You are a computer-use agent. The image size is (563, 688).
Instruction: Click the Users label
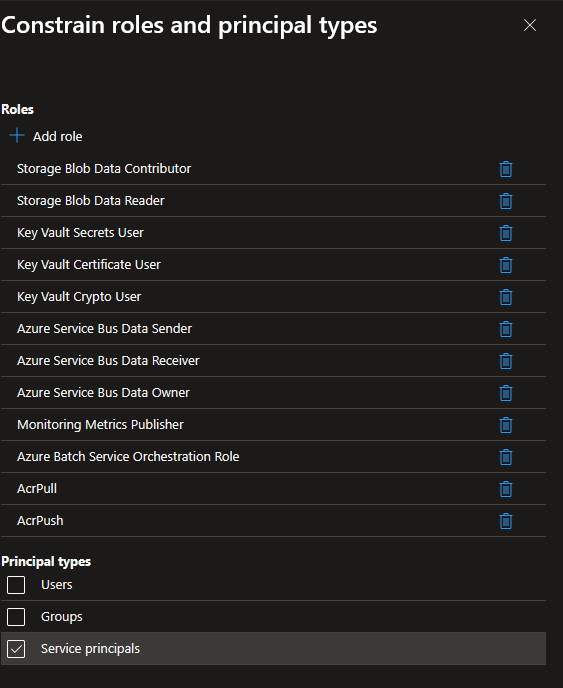point(57,585)
